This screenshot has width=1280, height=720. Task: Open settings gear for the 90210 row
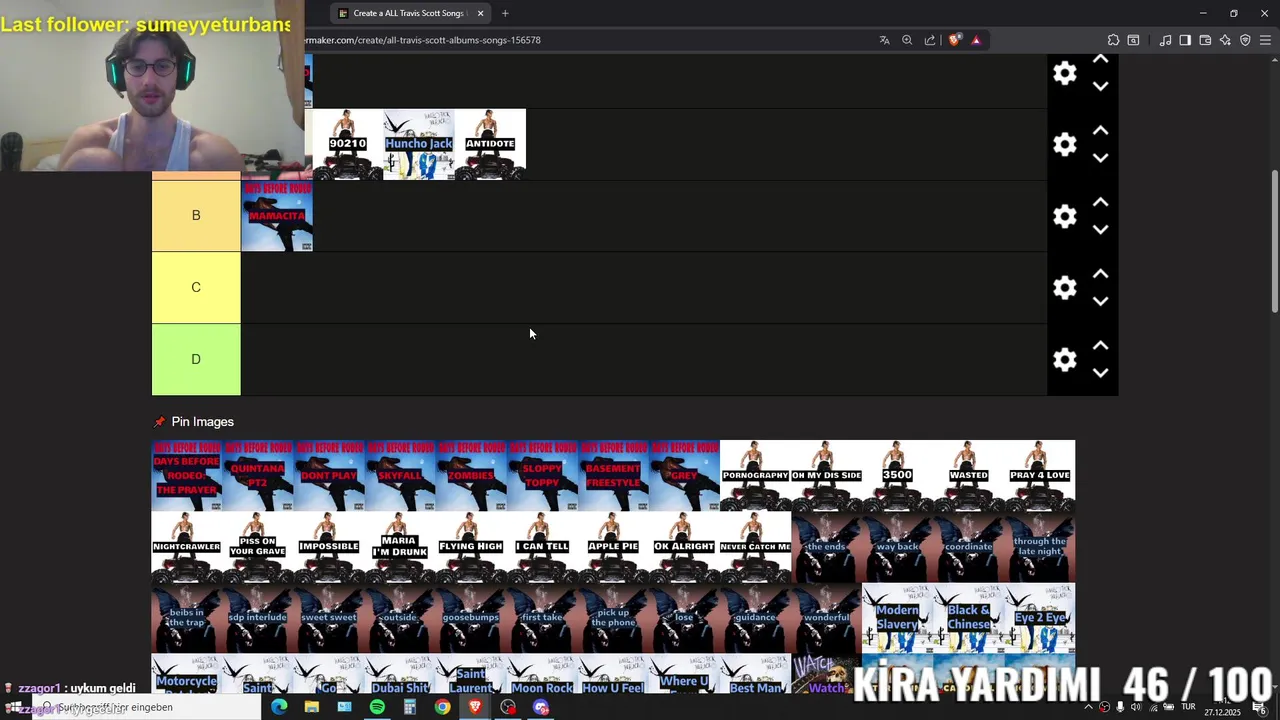click(x=1065, y=144)
